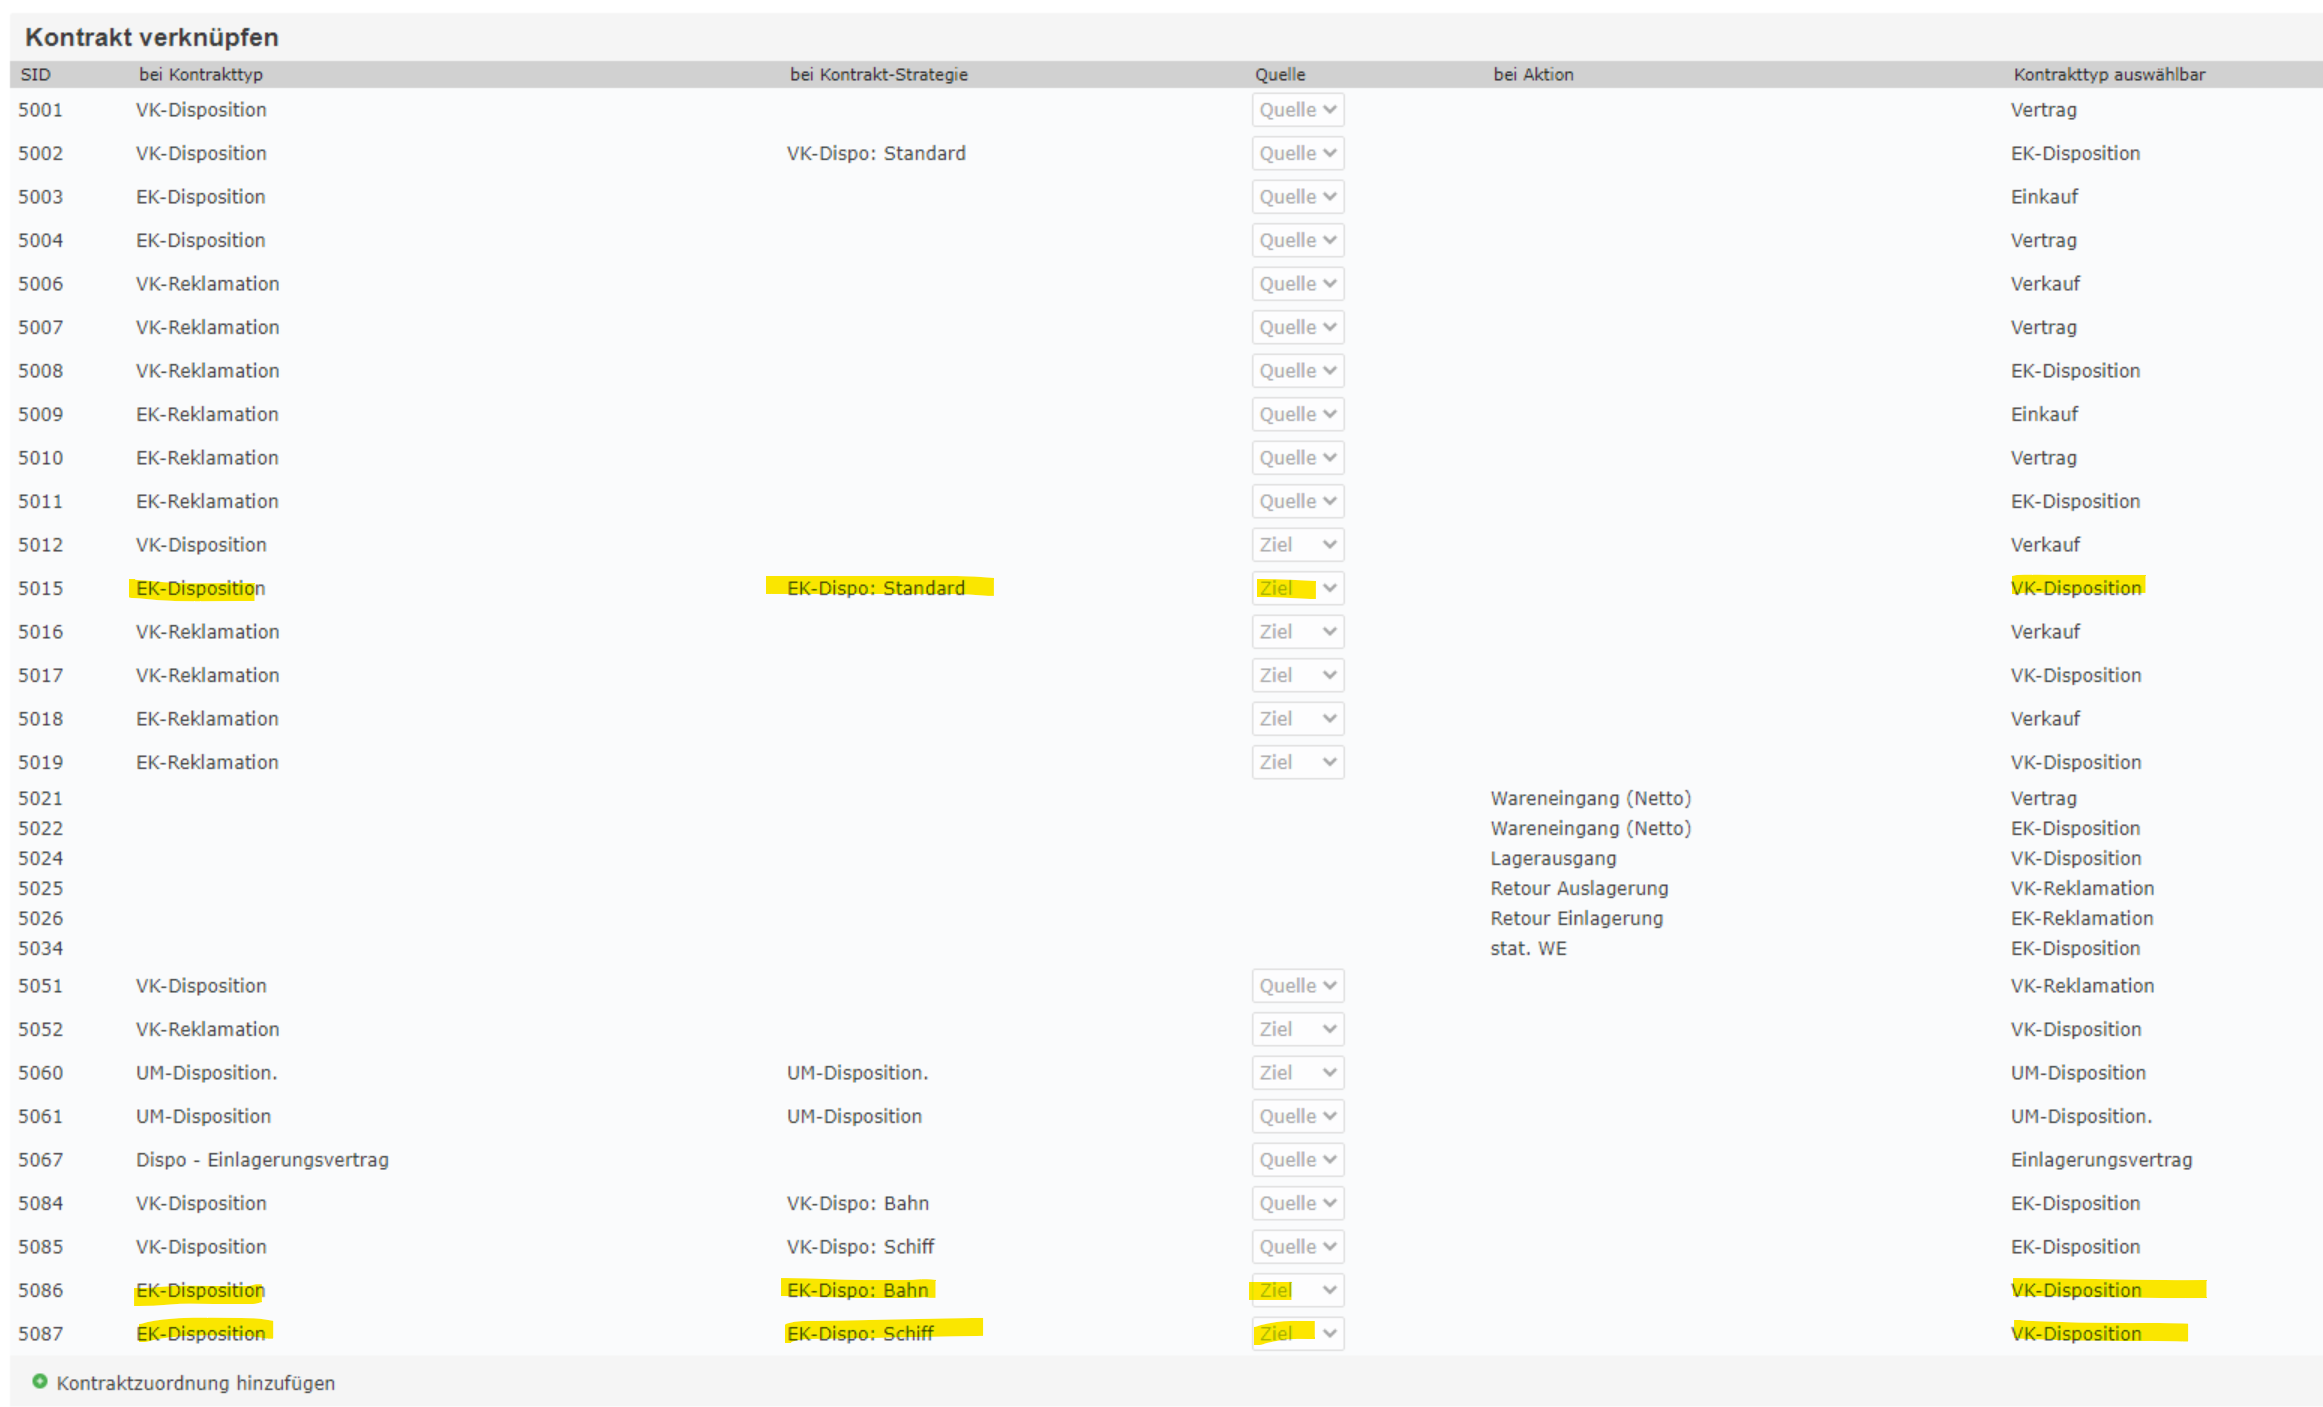Click EK-Dispo: Schiff strategy cell
This screenshot has height=1407, width=2323.
(860, 1334)
